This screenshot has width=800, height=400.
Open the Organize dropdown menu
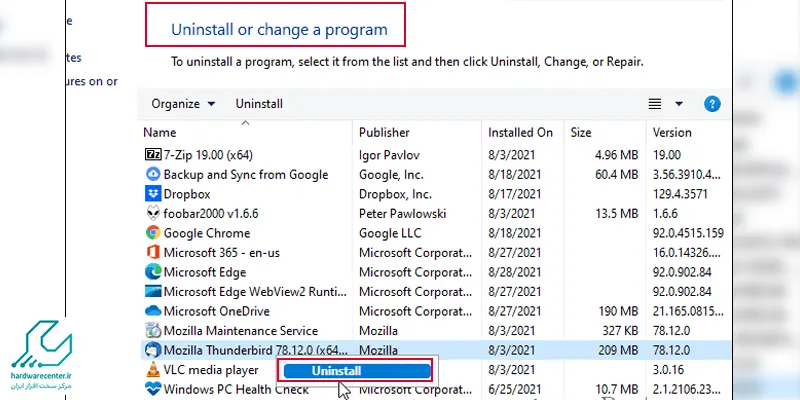[183, 104]
